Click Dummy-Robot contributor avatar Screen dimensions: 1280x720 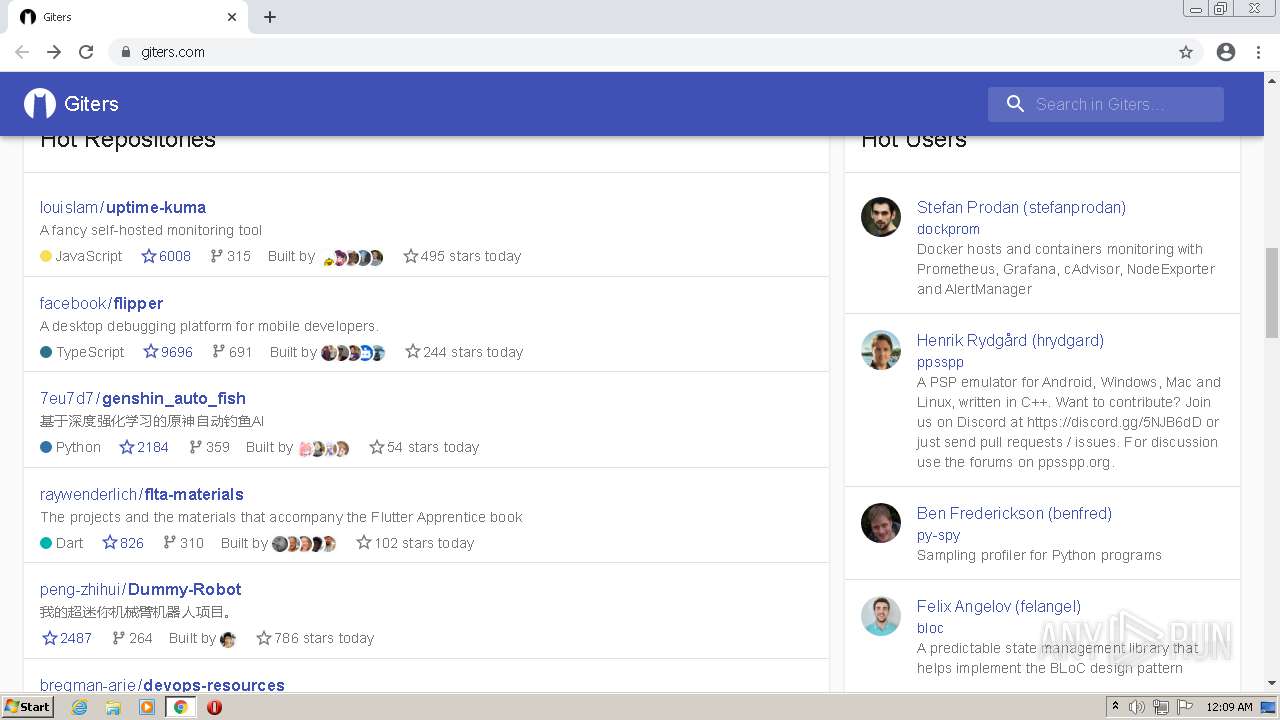click(228, 639)
